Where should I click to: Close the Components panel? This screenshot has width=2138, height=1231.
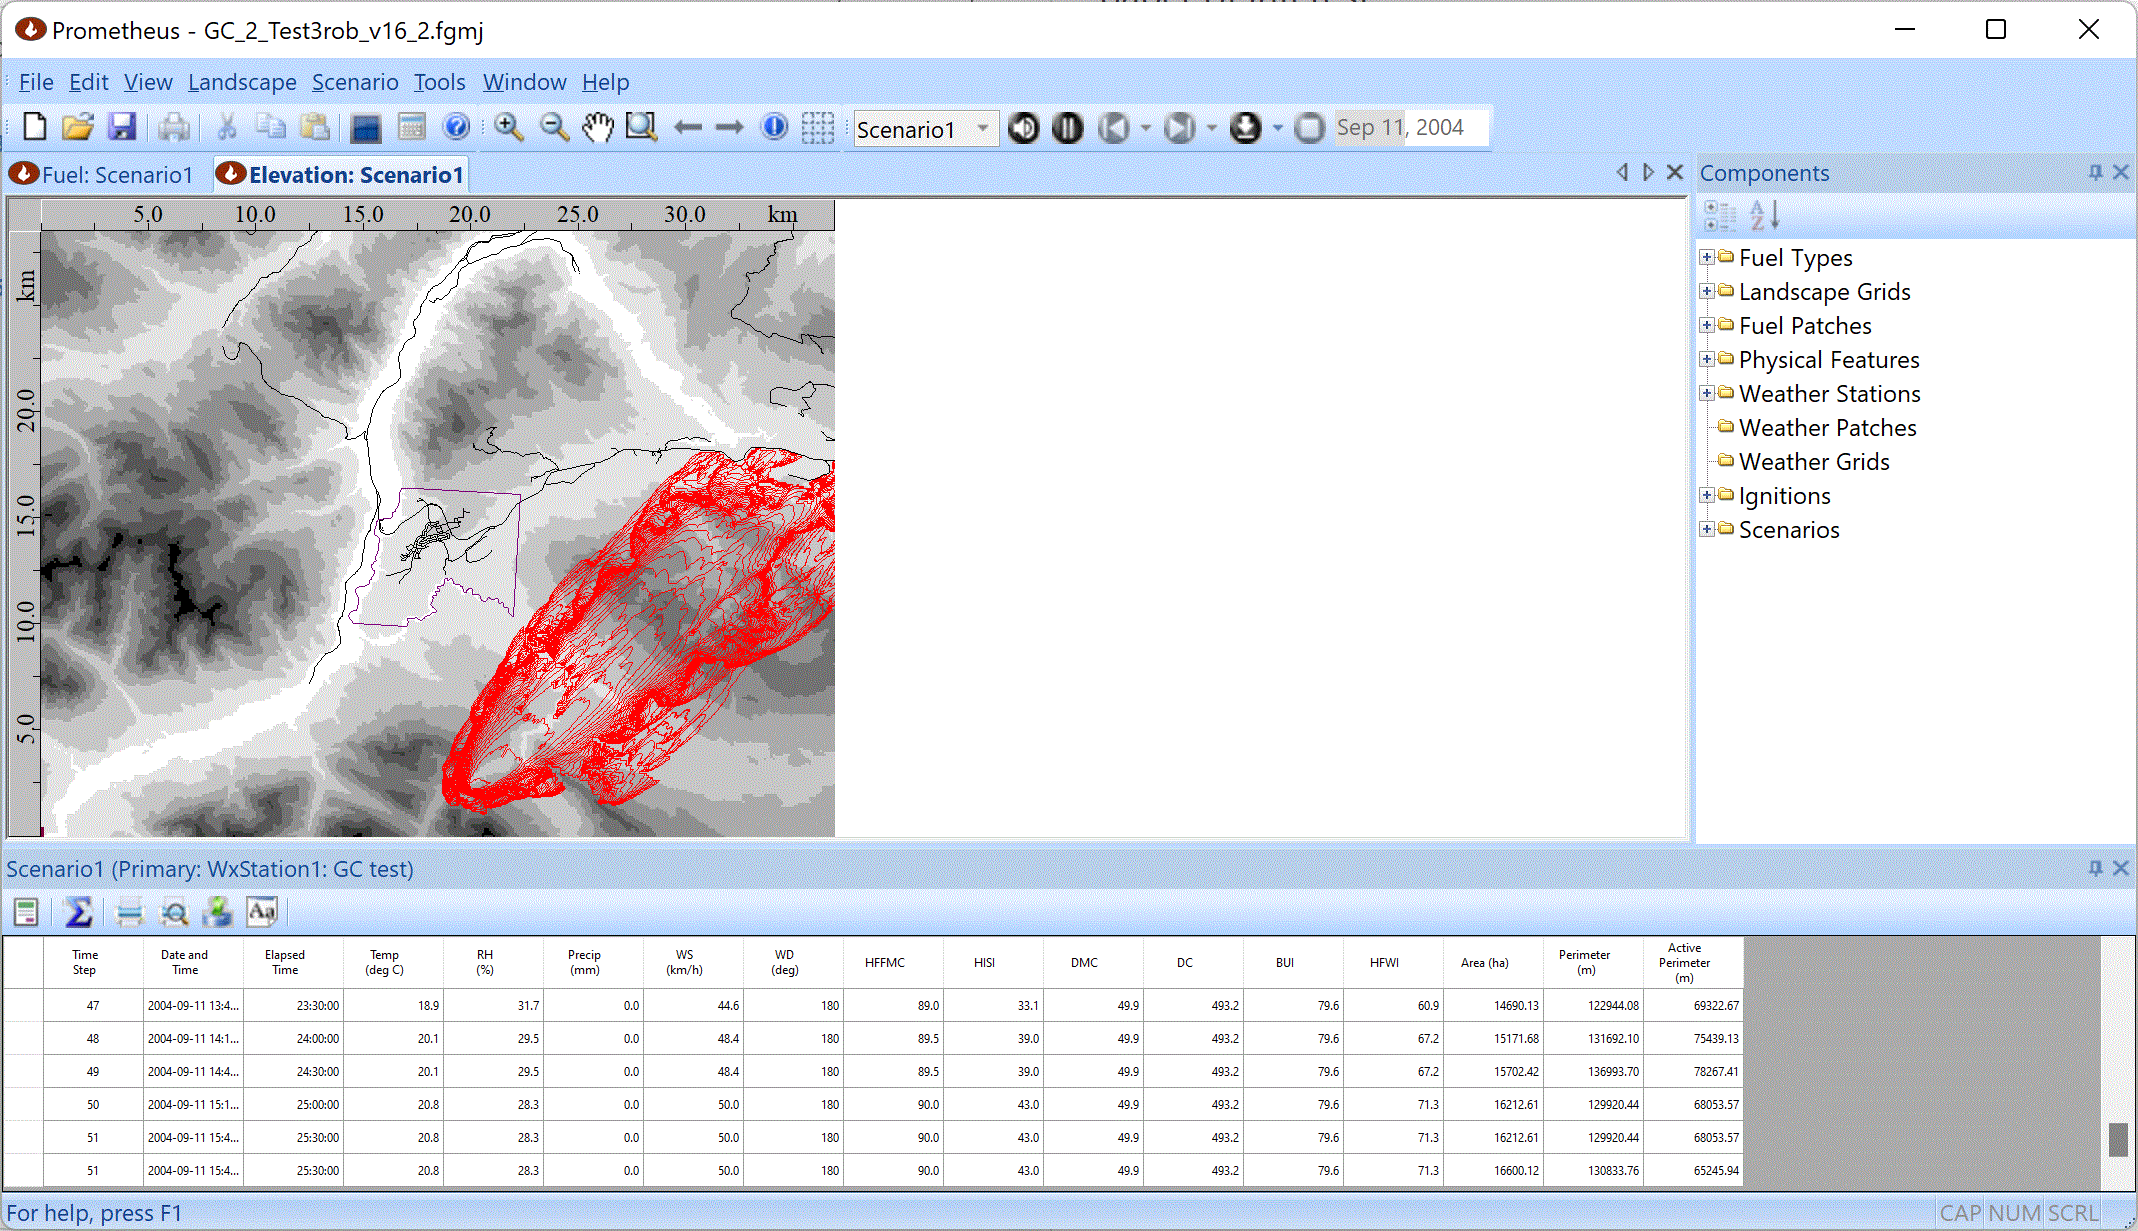point(2121,172)
